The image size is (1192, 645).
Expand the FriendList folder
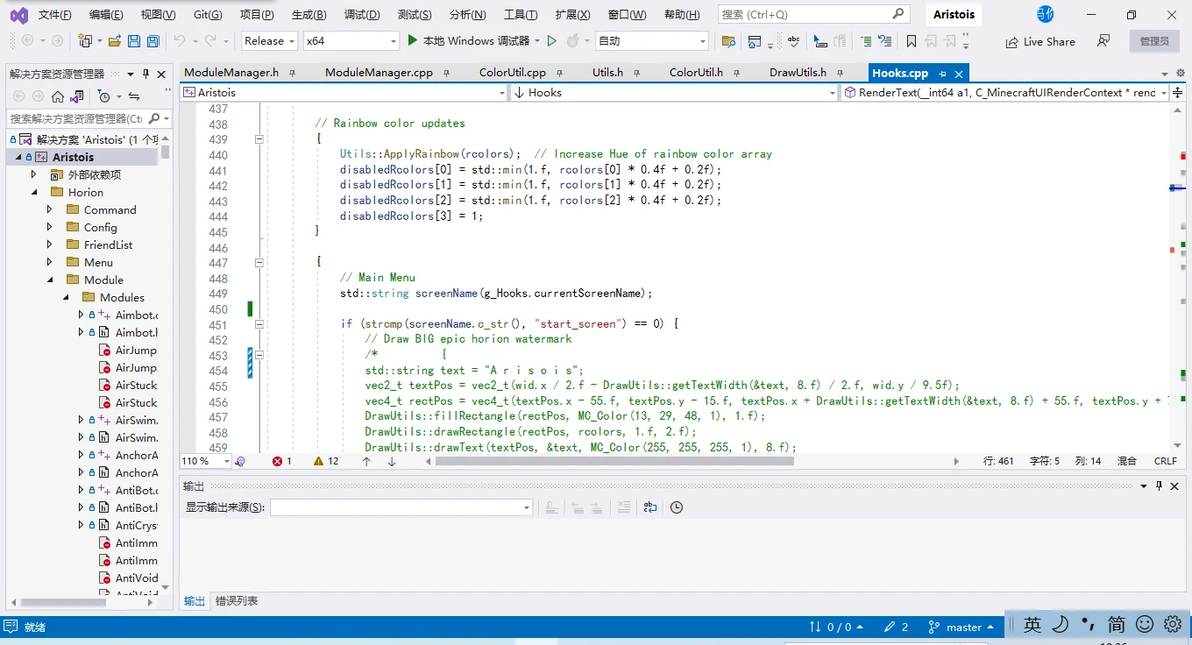[x=49, y=244]
